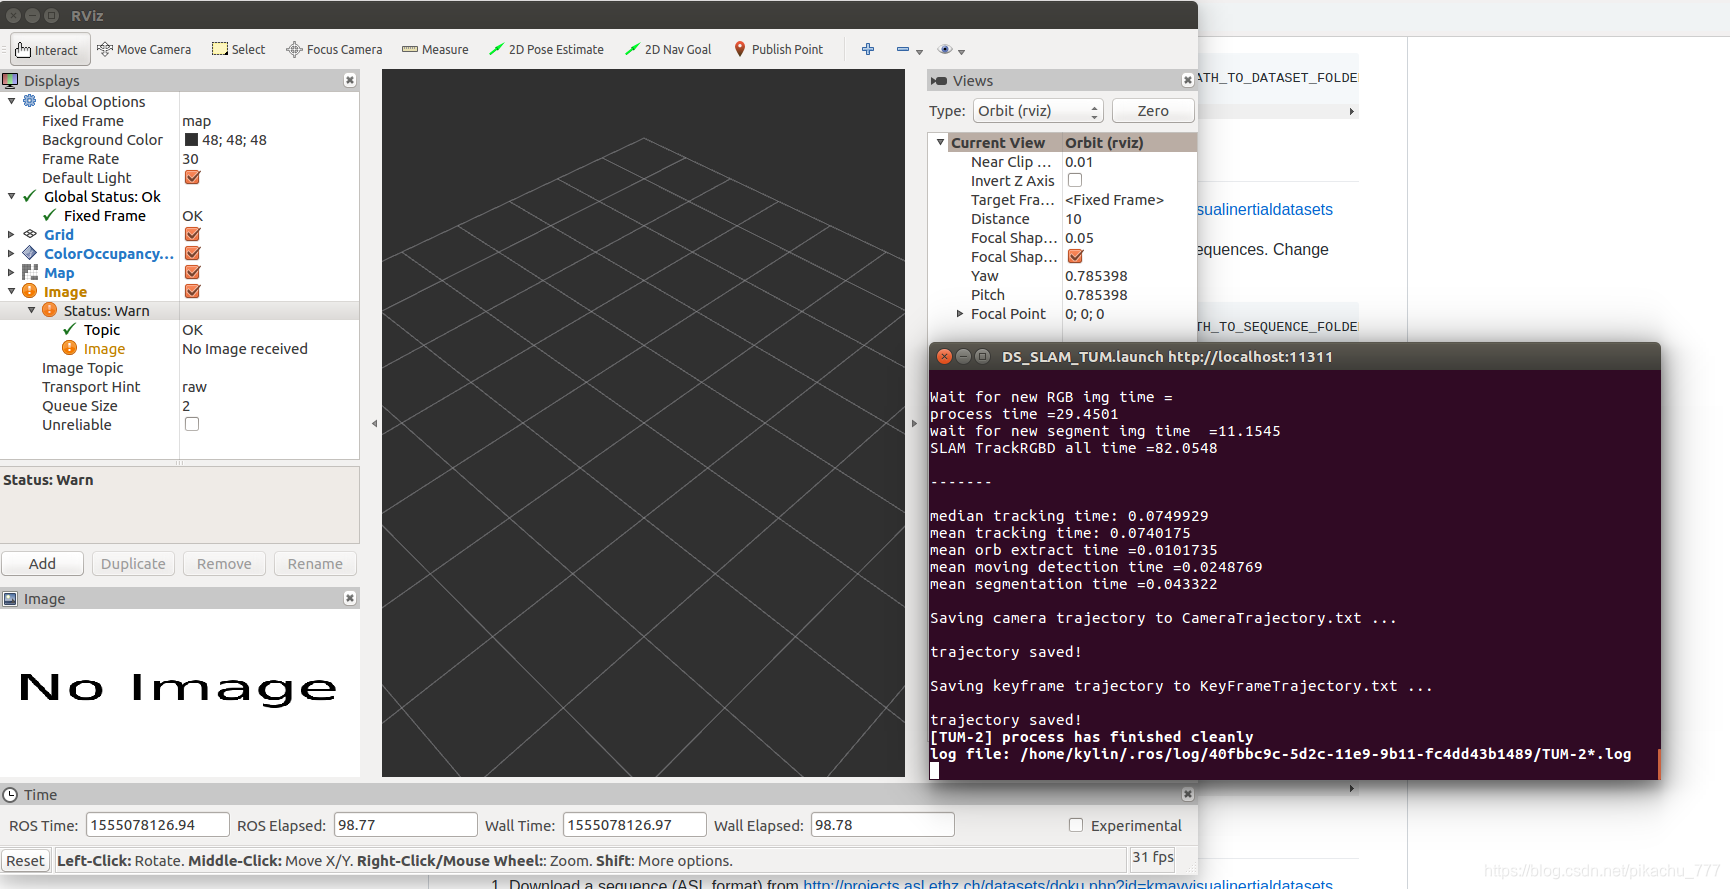The image size is (1730, 889).
Task: Click the Zero button
Action: [x=1153, y=111]
